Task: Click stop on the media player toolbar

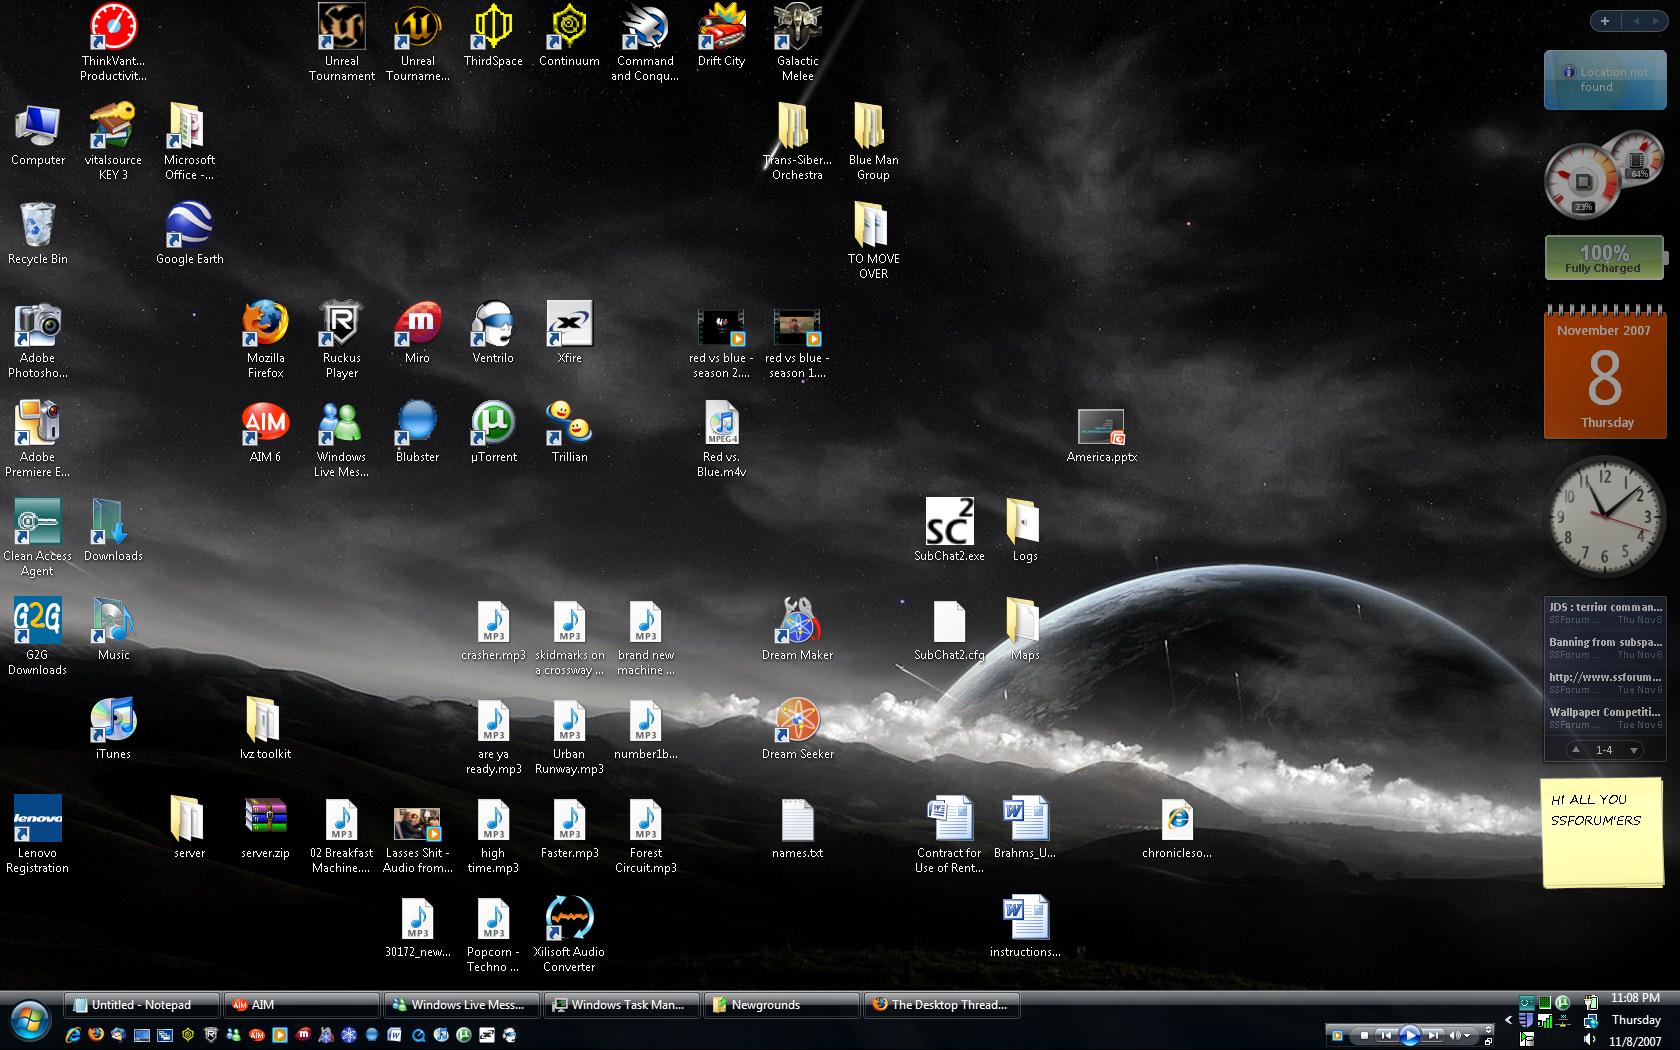Action: (x=1363, y=1035)
